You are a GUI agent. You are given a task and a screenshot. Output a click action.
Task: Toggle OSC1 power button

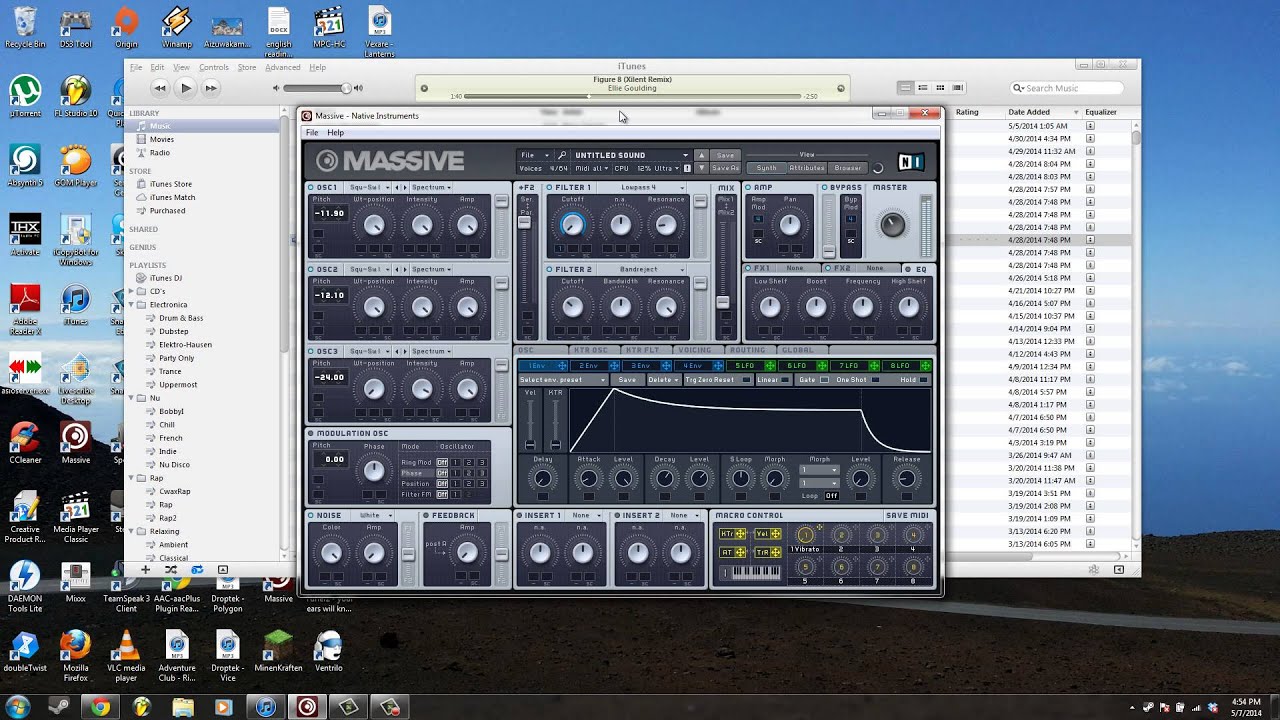coord(312,187)
